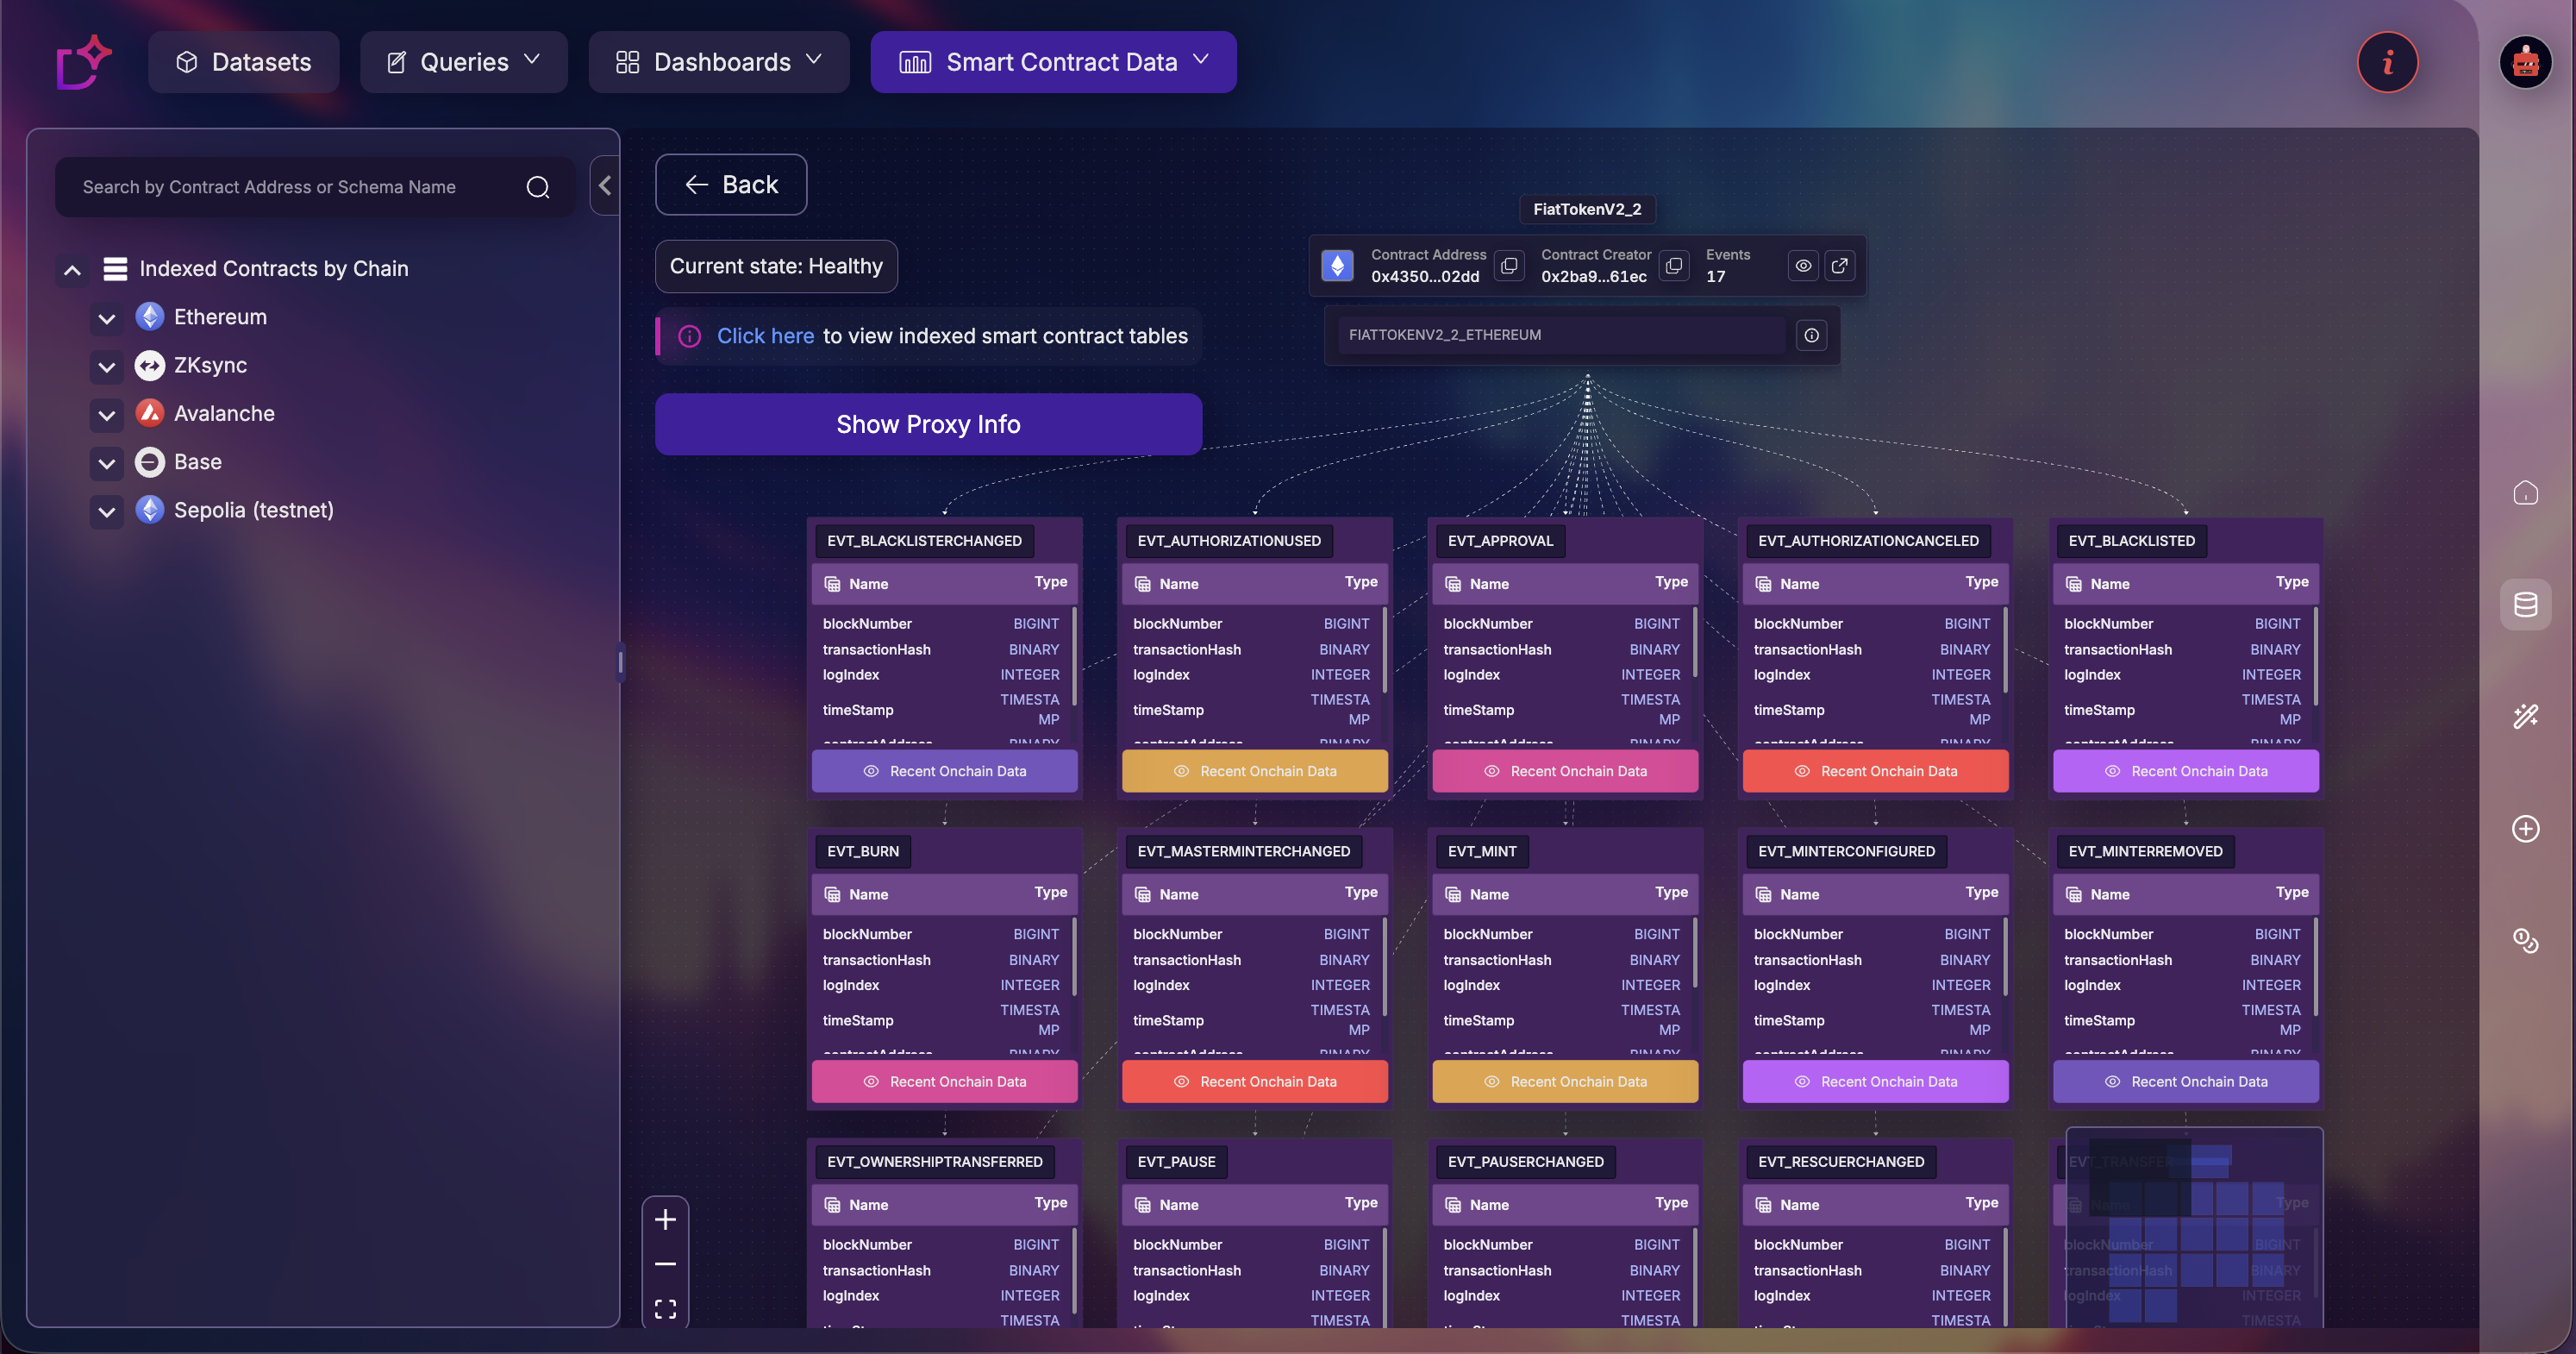
Task: Click the plus circle icon in sidebar
Action: point(2525,829)
